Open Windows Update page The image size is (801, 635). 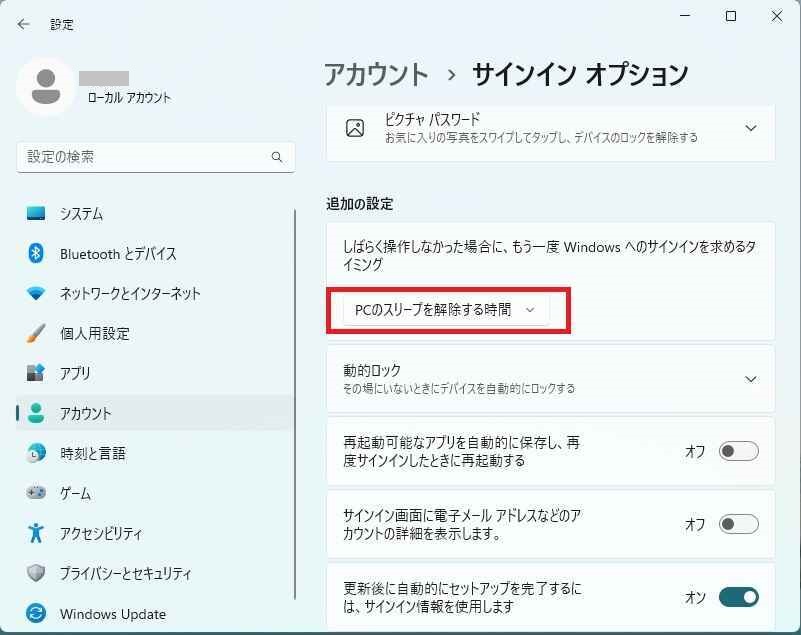coord(155,613)
